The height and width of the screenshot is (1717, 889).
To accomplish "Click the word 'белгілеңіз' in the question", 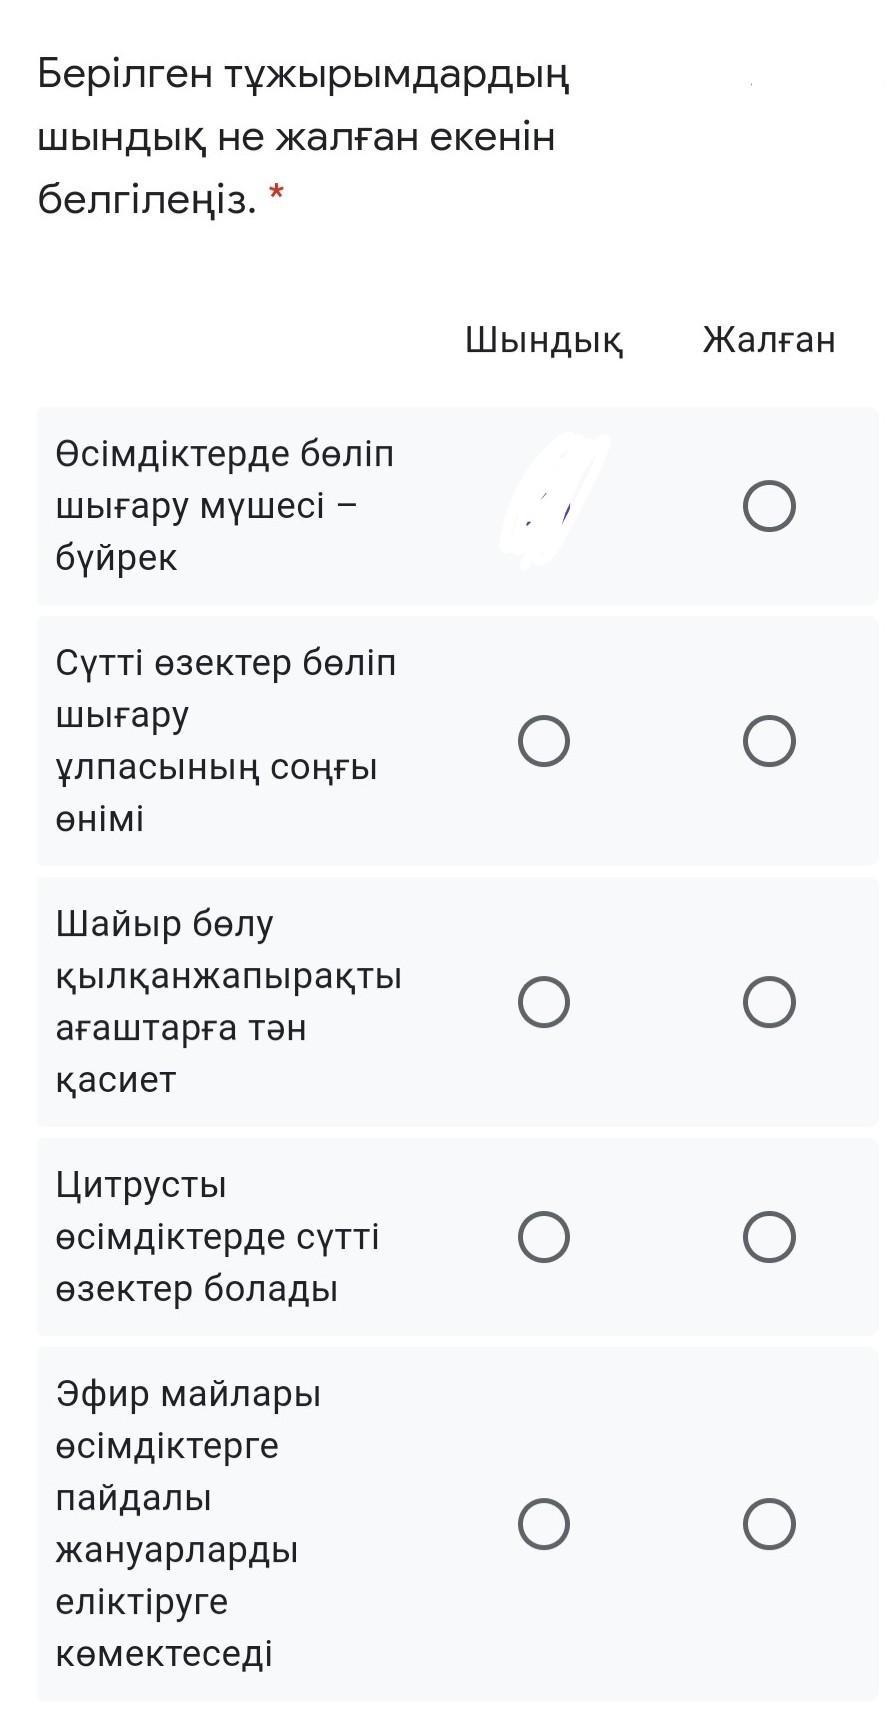I will (x=146, y=200).
